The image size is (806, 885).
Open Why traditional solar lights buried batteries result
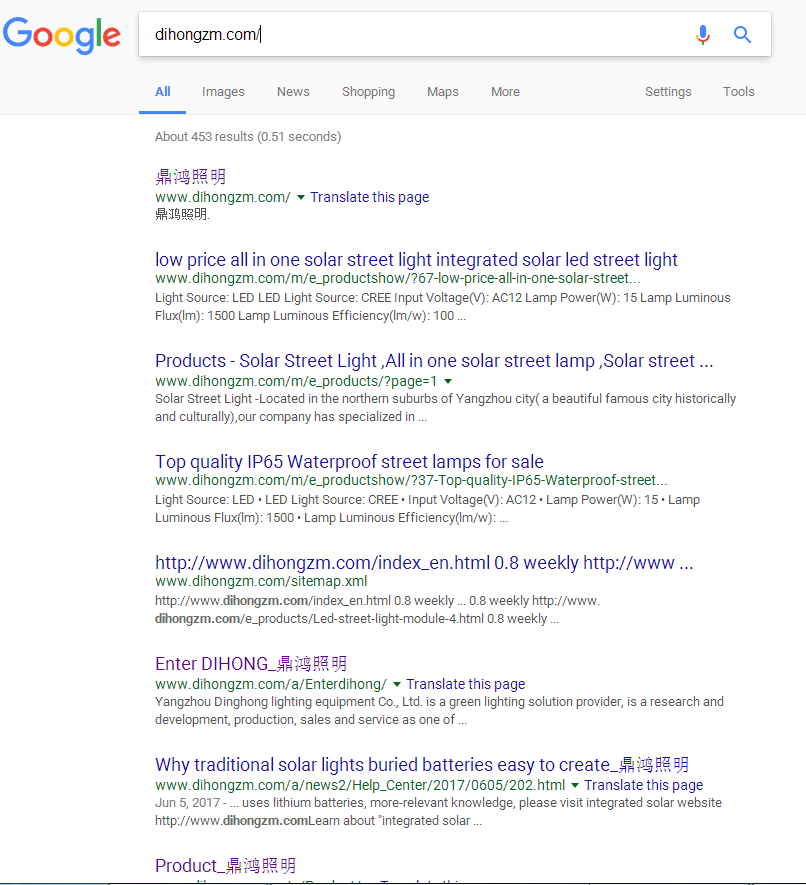(422, 765)
